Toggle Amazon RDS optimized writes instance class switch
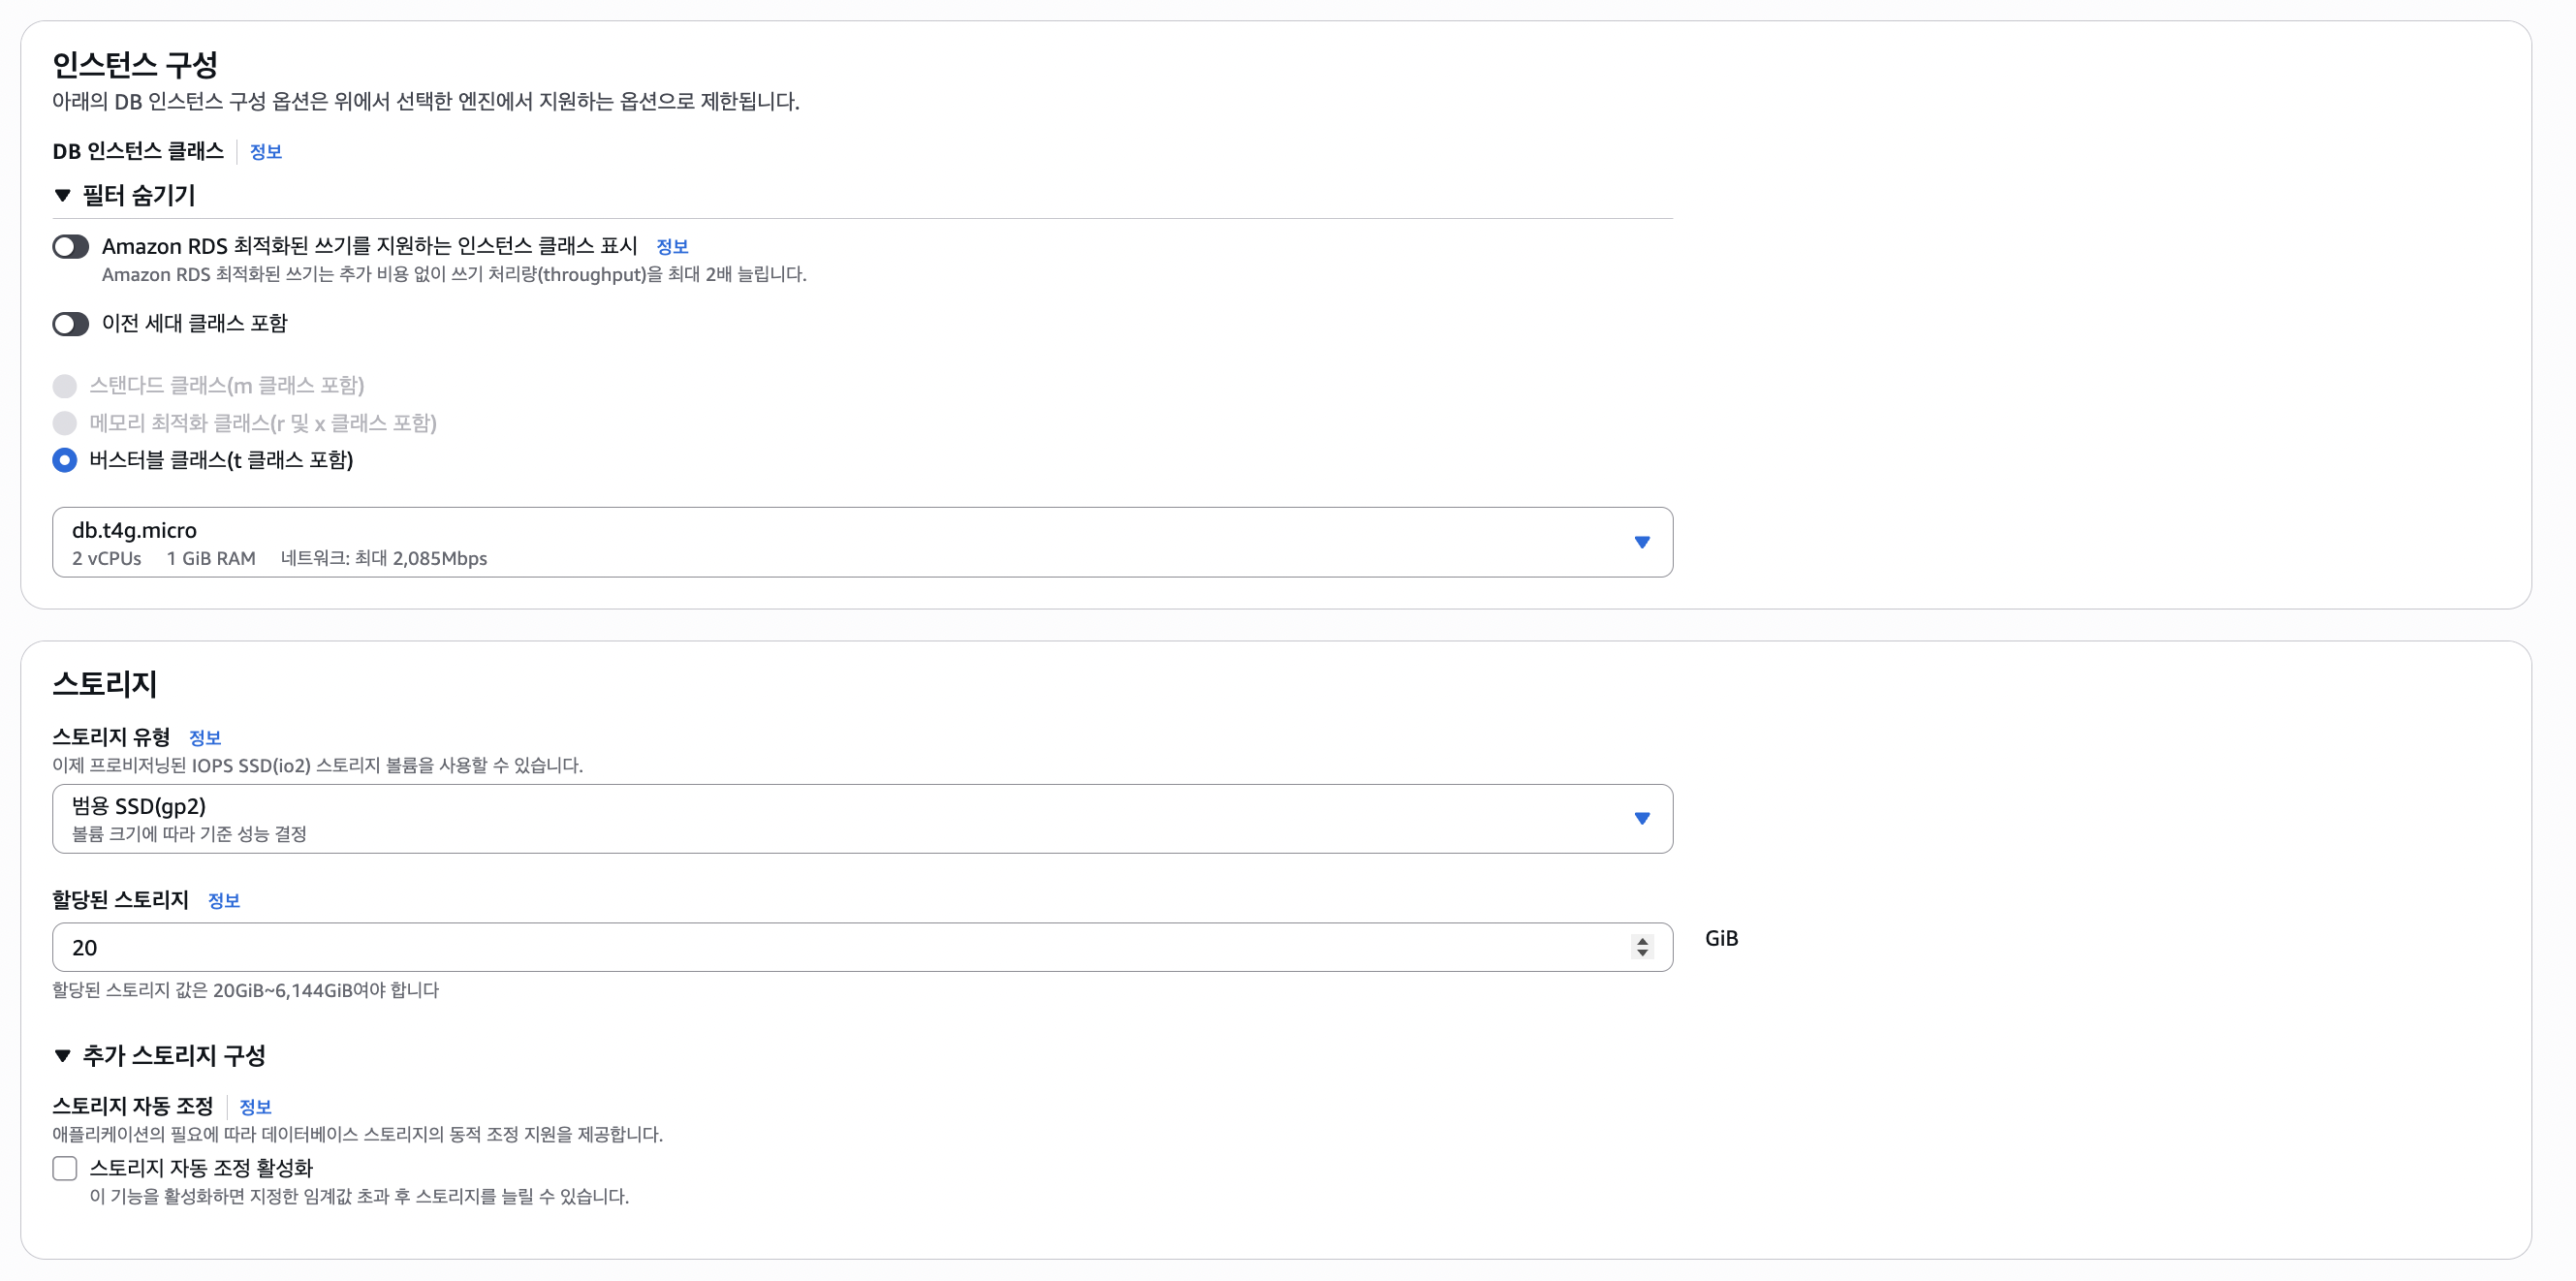This screenshot has width=2576, height=1281. coord(70,246)
